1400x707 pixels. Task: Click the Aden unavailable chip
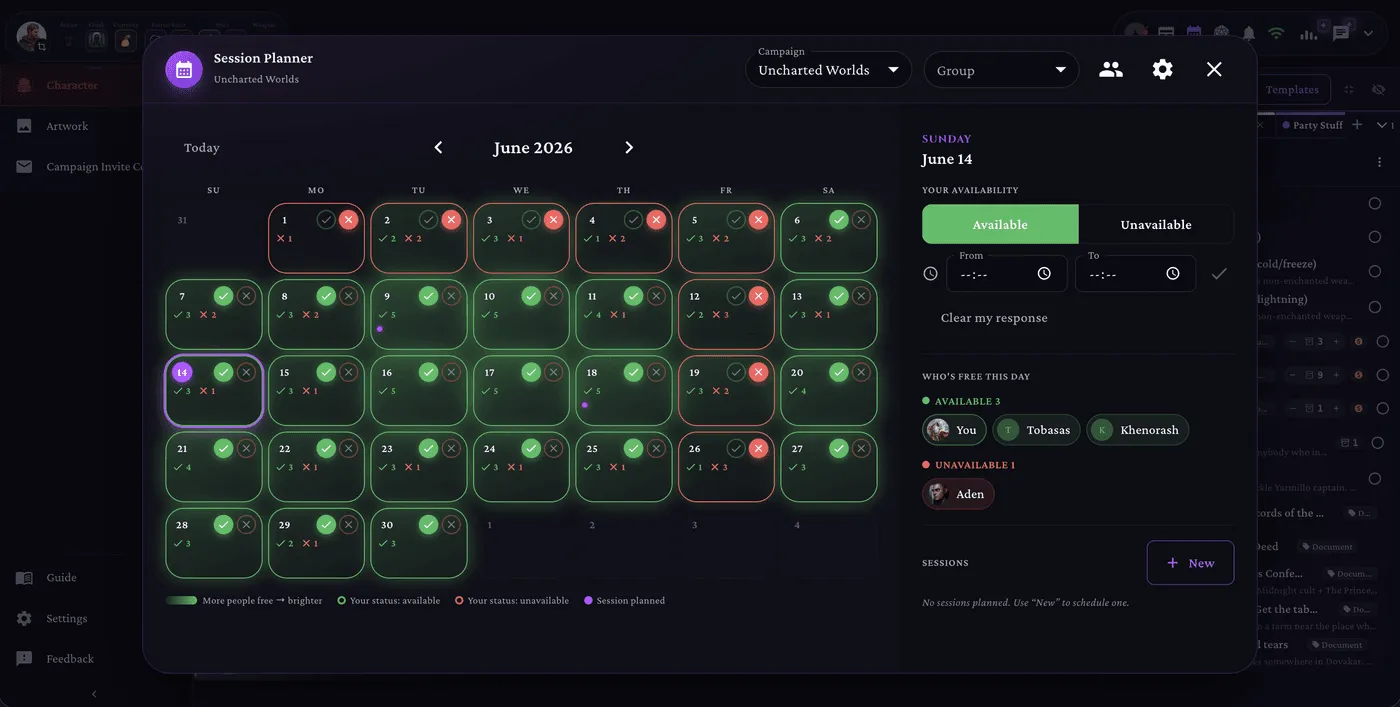958,494
